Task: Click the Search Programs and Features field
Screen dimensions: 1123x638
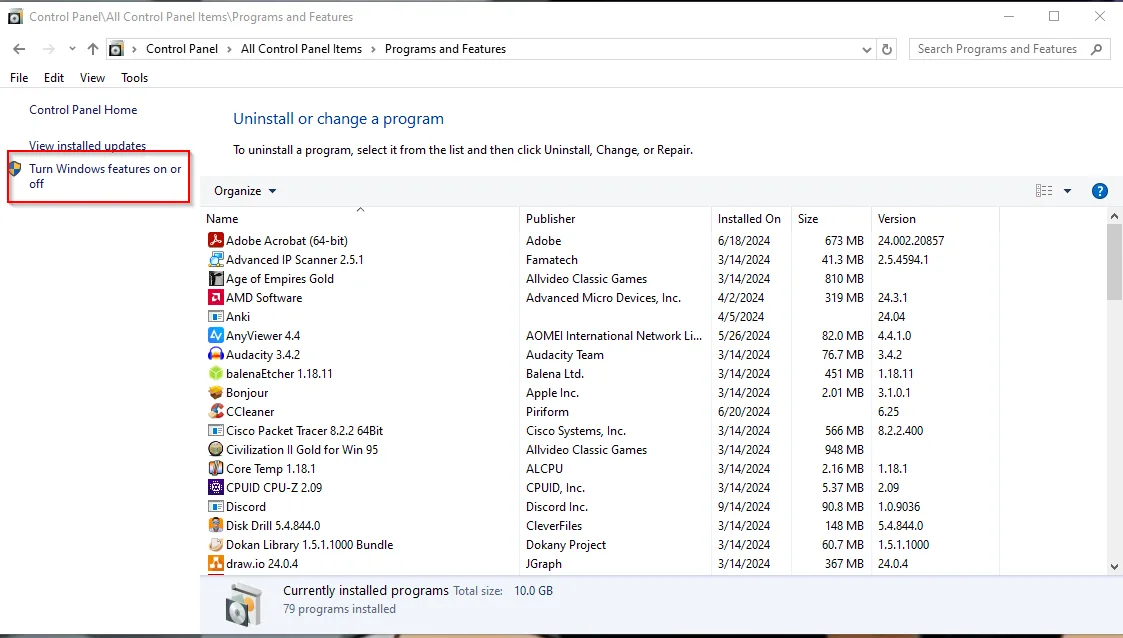Action: tap(1010, 49)
